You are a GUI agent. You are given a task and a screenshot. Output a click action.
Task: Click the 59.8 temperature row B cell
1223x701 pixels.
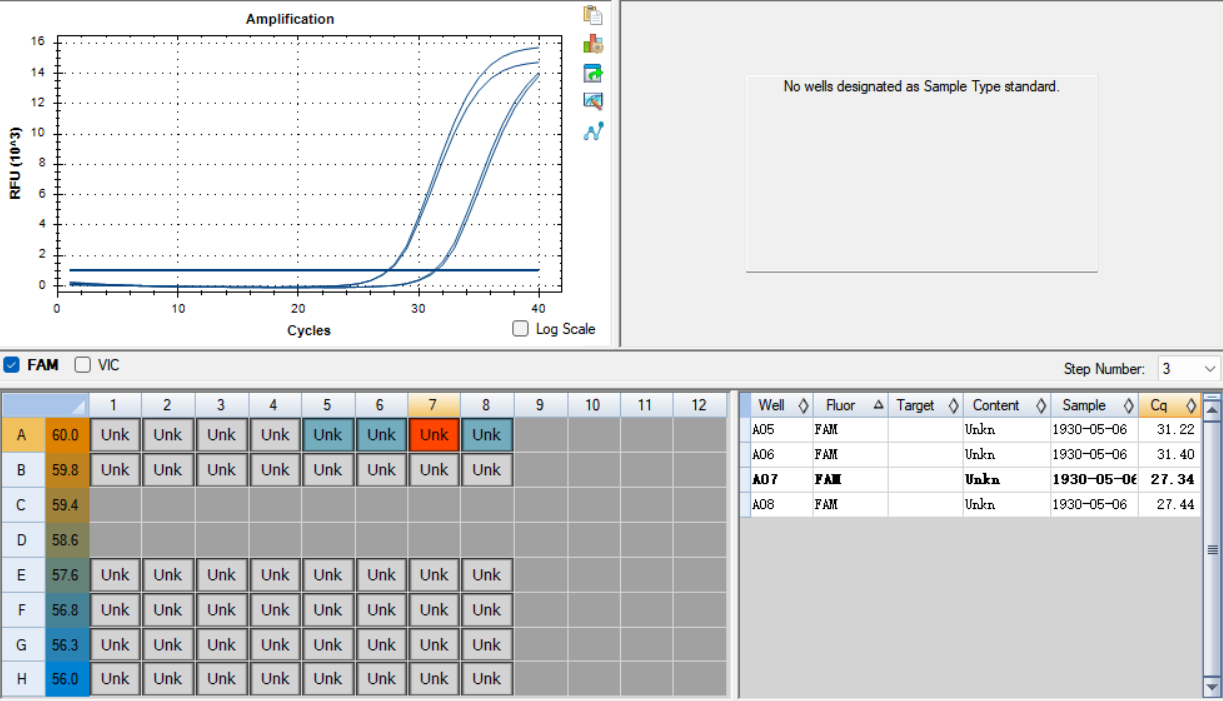point(66,470)
